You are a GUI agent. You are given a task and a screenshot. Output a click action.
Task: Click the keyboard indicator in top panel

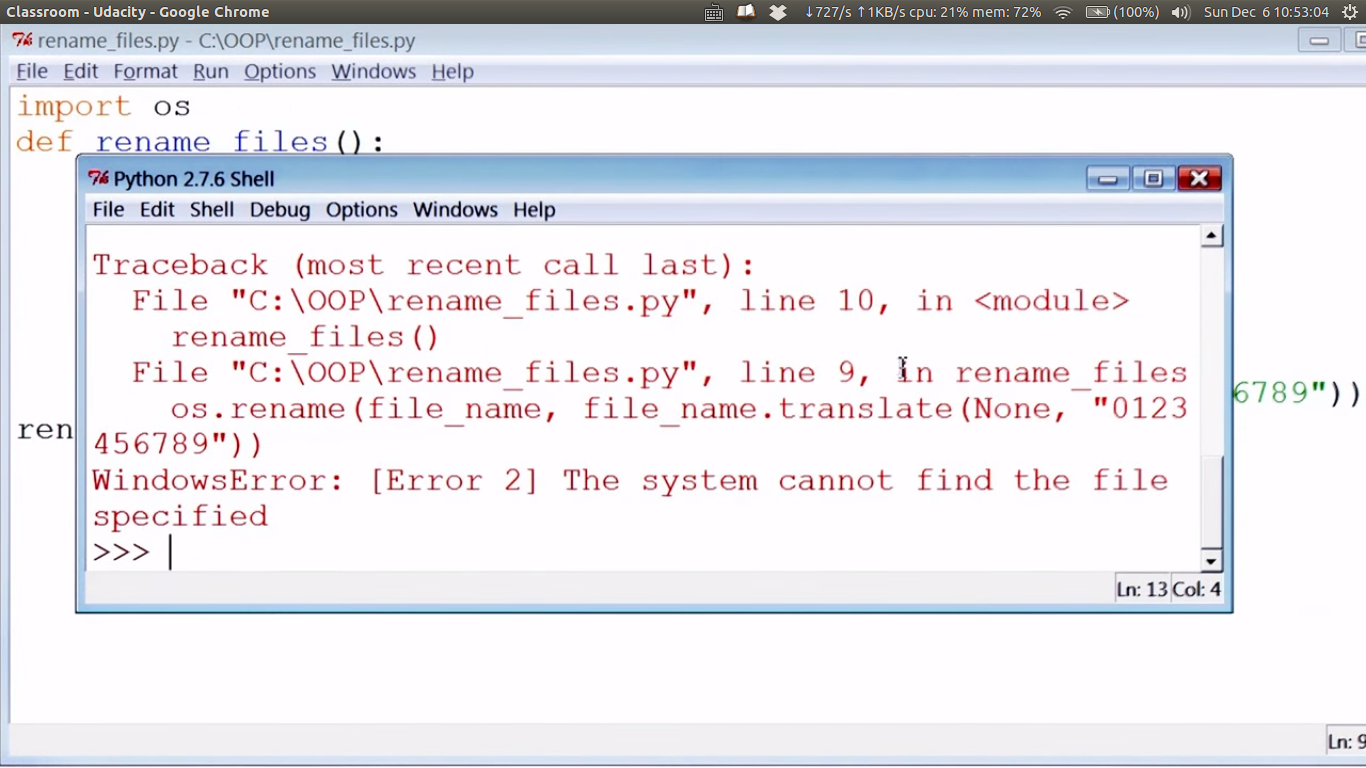coord(713,12)
